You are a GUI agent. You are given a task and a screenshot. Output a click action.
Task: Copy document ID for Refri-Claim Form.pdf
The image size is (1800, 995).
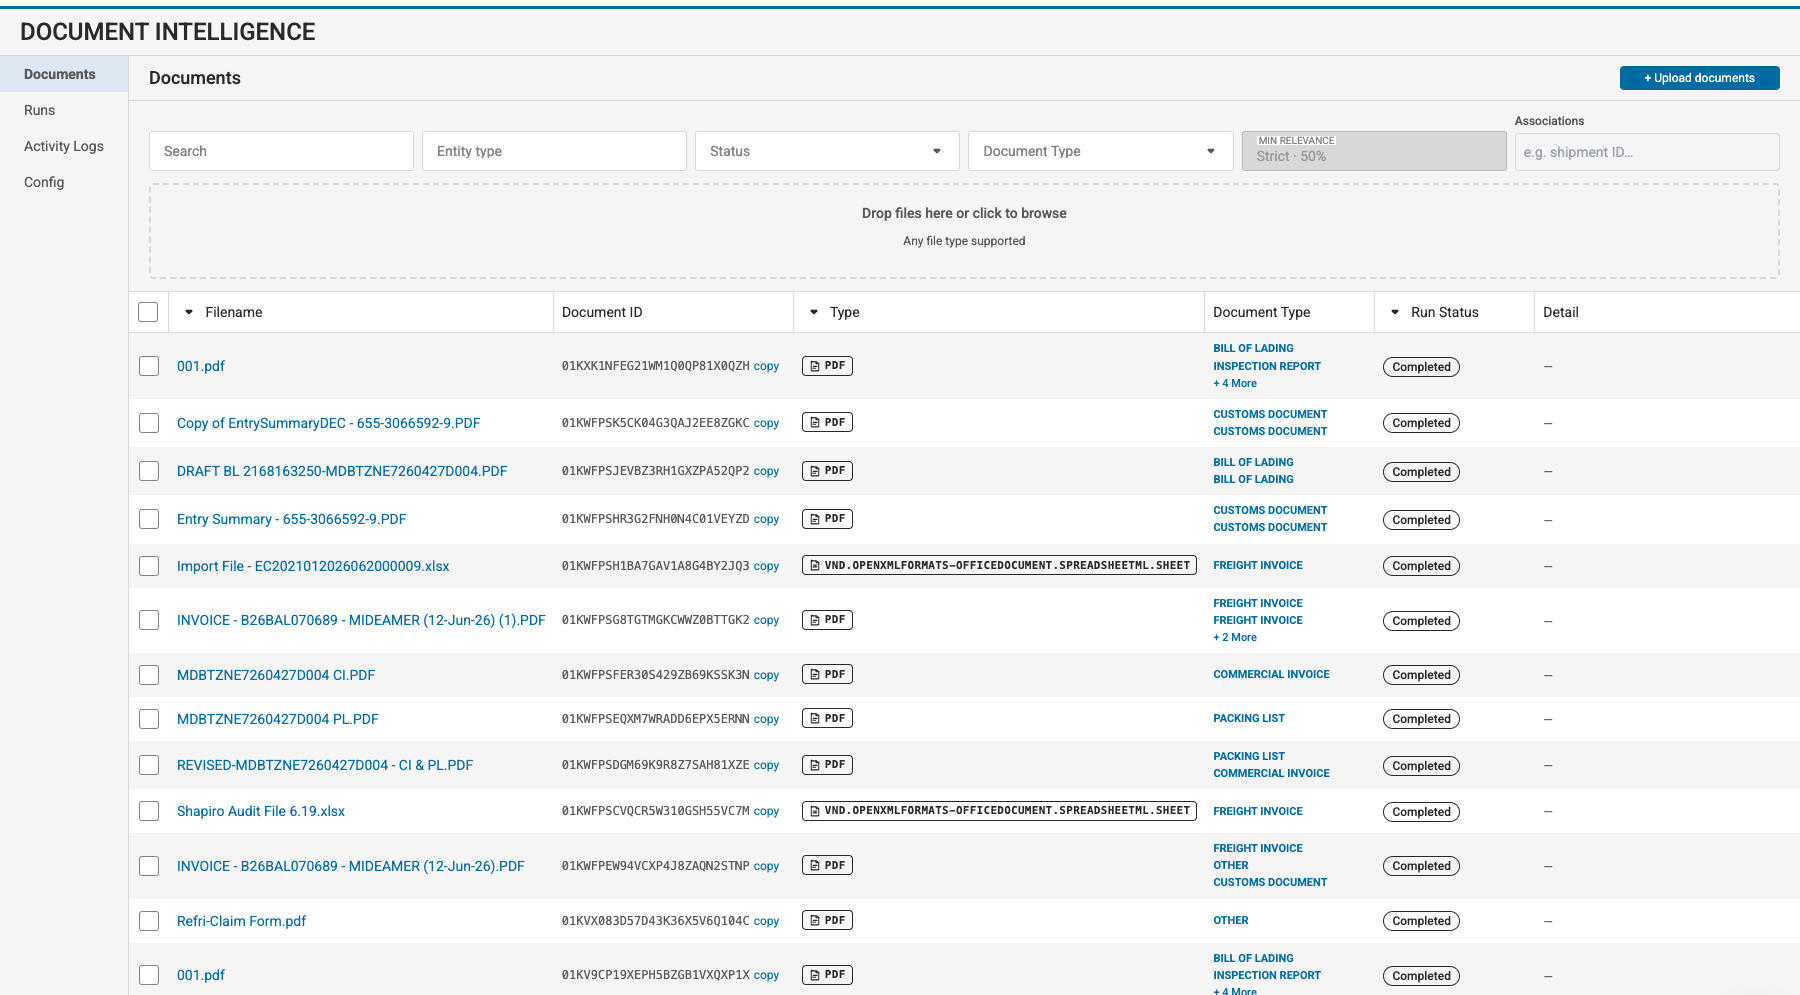tap(766, 921)
